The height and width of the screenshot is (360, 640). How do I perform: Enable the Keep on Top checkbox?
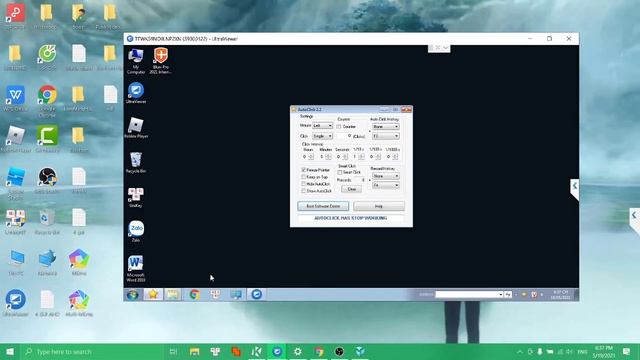304,177
